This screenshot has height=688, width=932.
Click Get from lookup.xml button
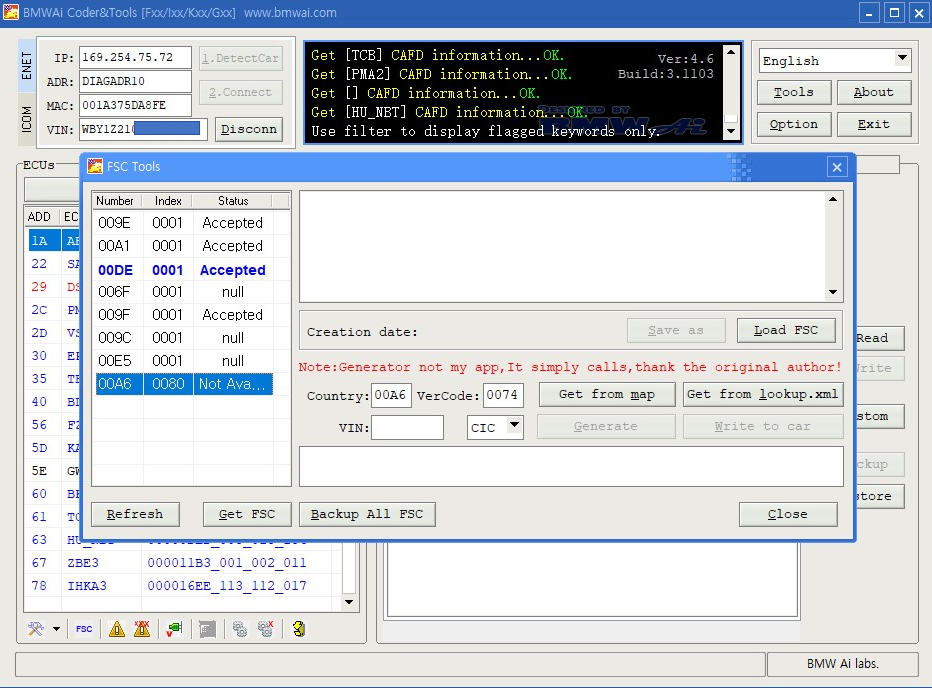763,394
